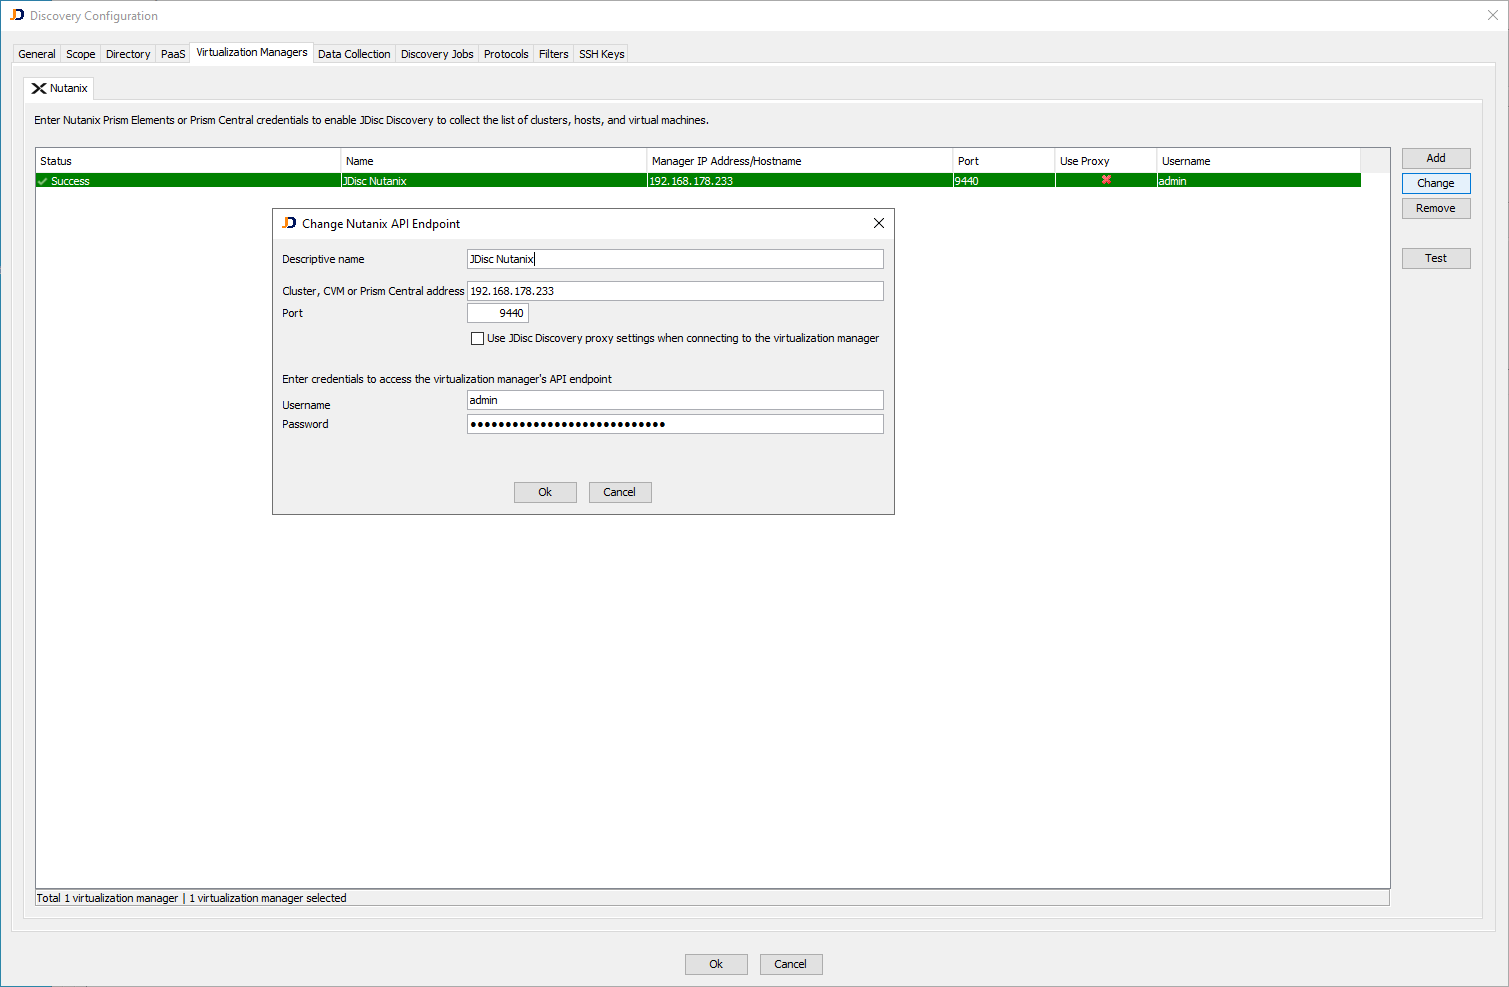
Task: Open the Data Collection tab
Action: tap(354, 54)
